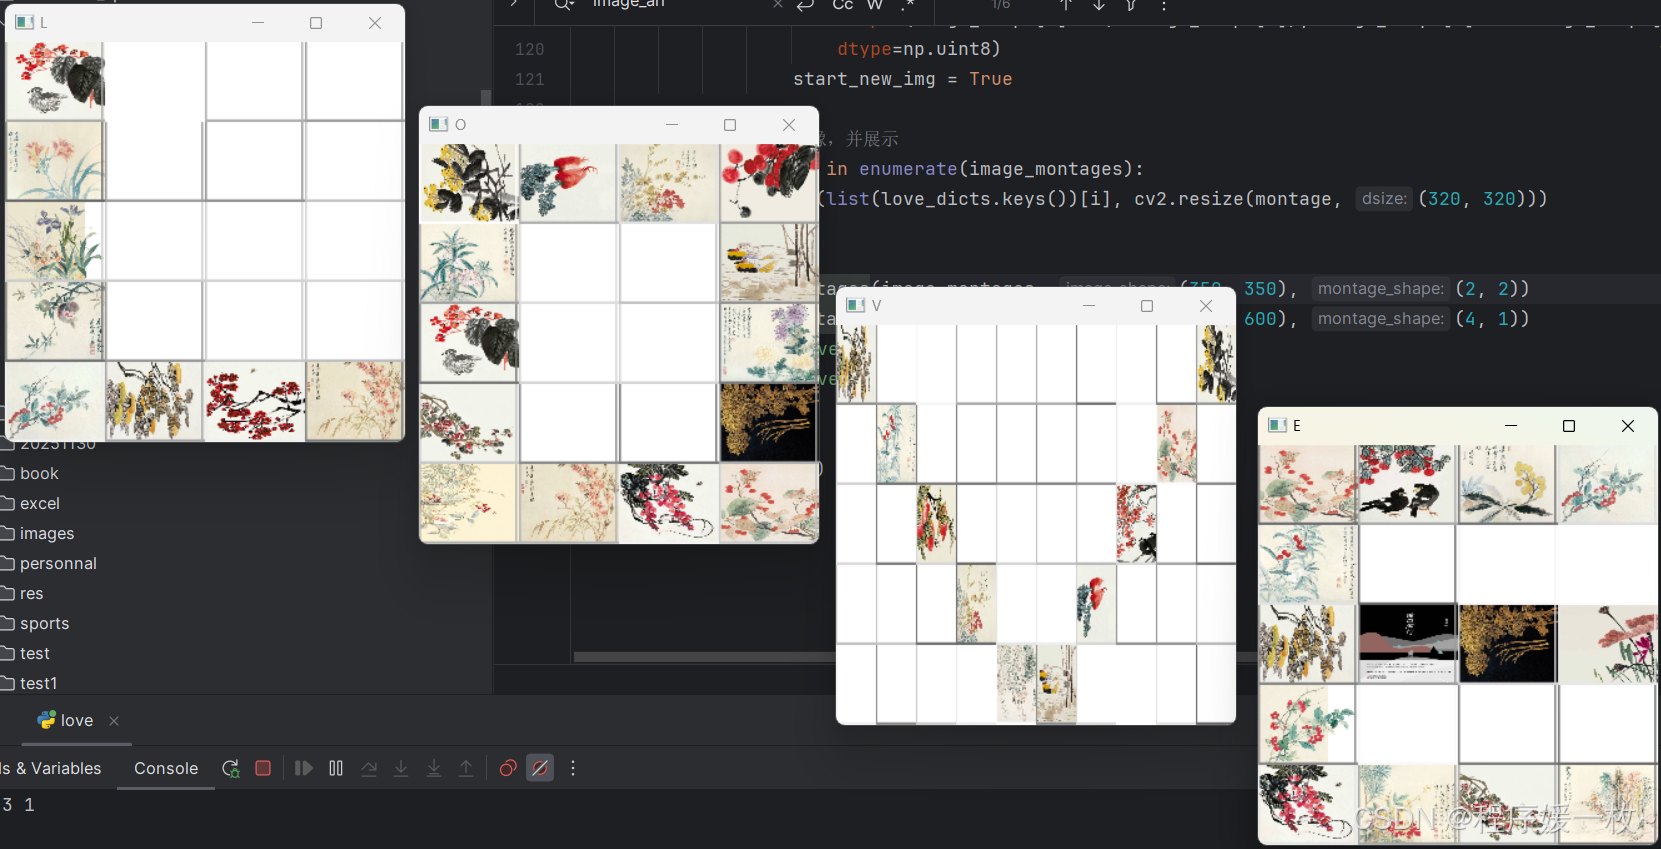Click the E window title icon
This screenshot has height=849, width=1661.
point(1278,425)
